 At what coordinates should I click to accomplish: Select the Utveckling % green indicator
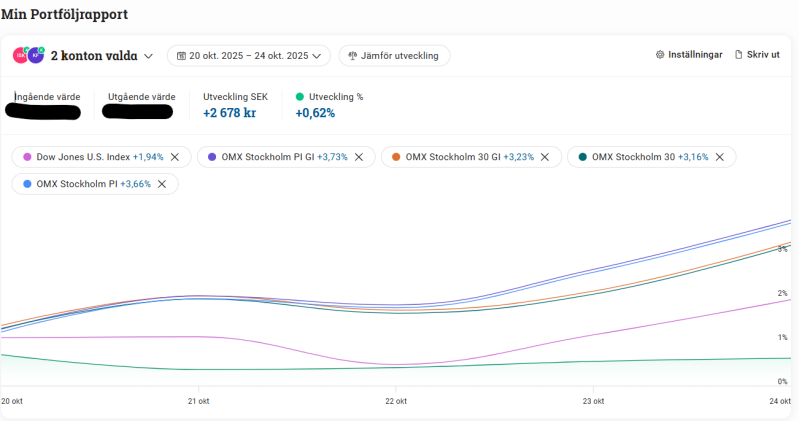click(x=299, y=97)
